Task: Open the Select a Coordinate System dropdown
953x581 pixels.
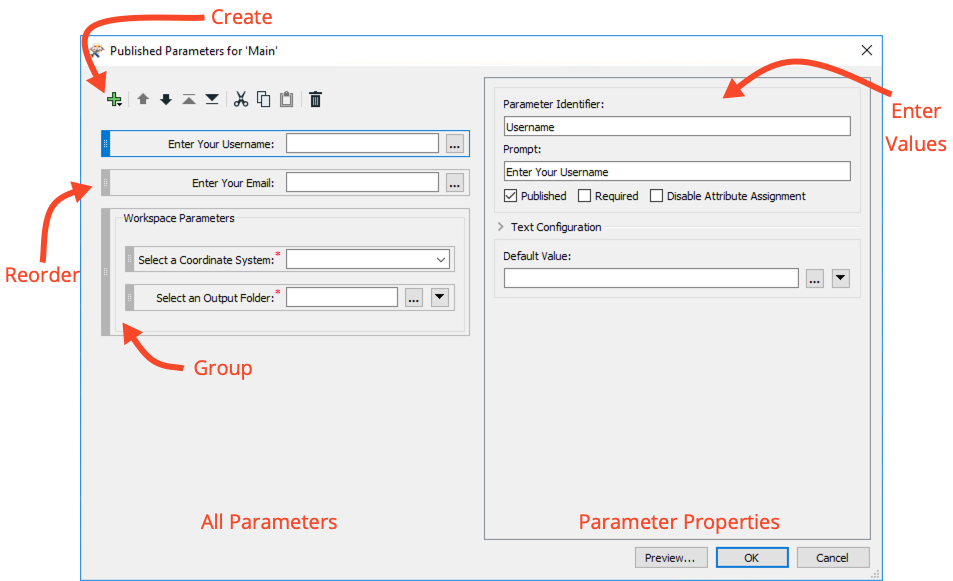Action: coord(440,259)
